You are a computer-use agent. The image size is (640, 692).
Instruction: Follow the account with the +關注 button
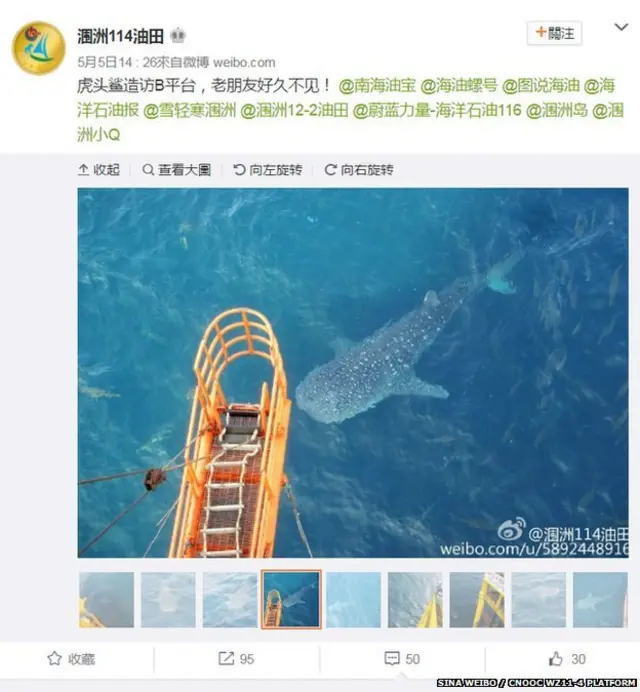[x=555, y=33]
